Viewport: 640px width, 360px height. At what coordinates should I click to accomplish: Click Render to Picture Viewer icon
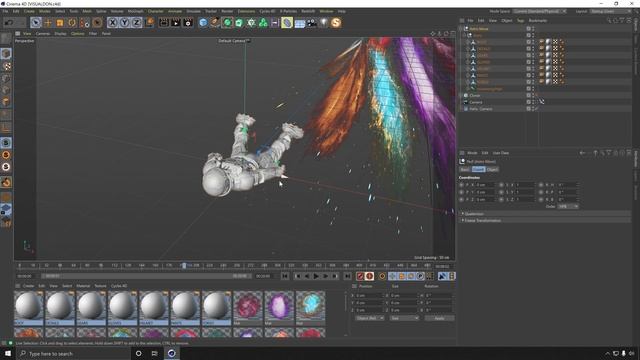[x=176, y=22]
